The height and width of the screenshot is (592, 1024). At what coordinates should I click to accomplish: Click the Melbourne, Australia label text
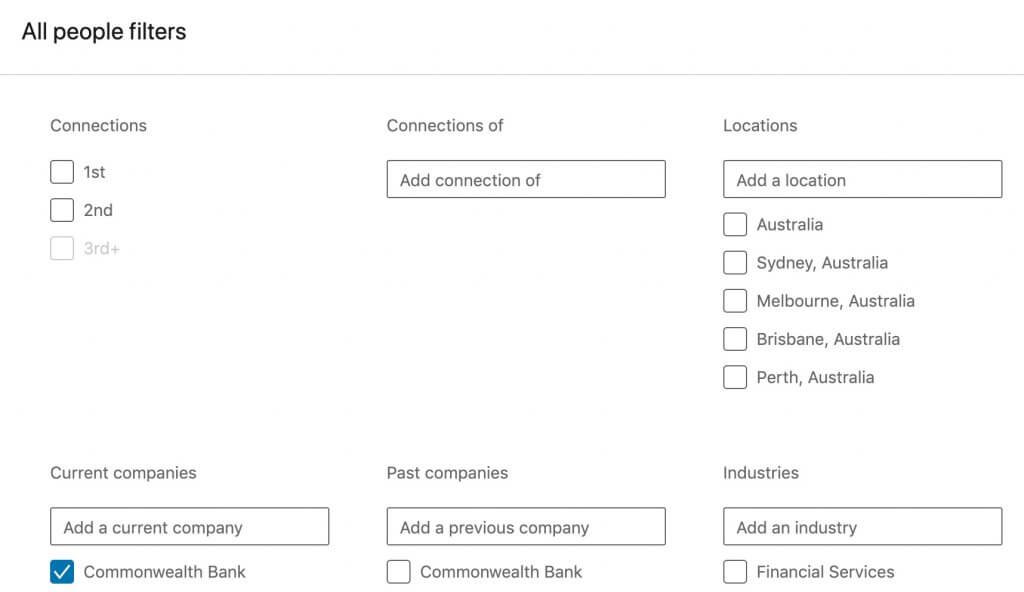[835, 301]
